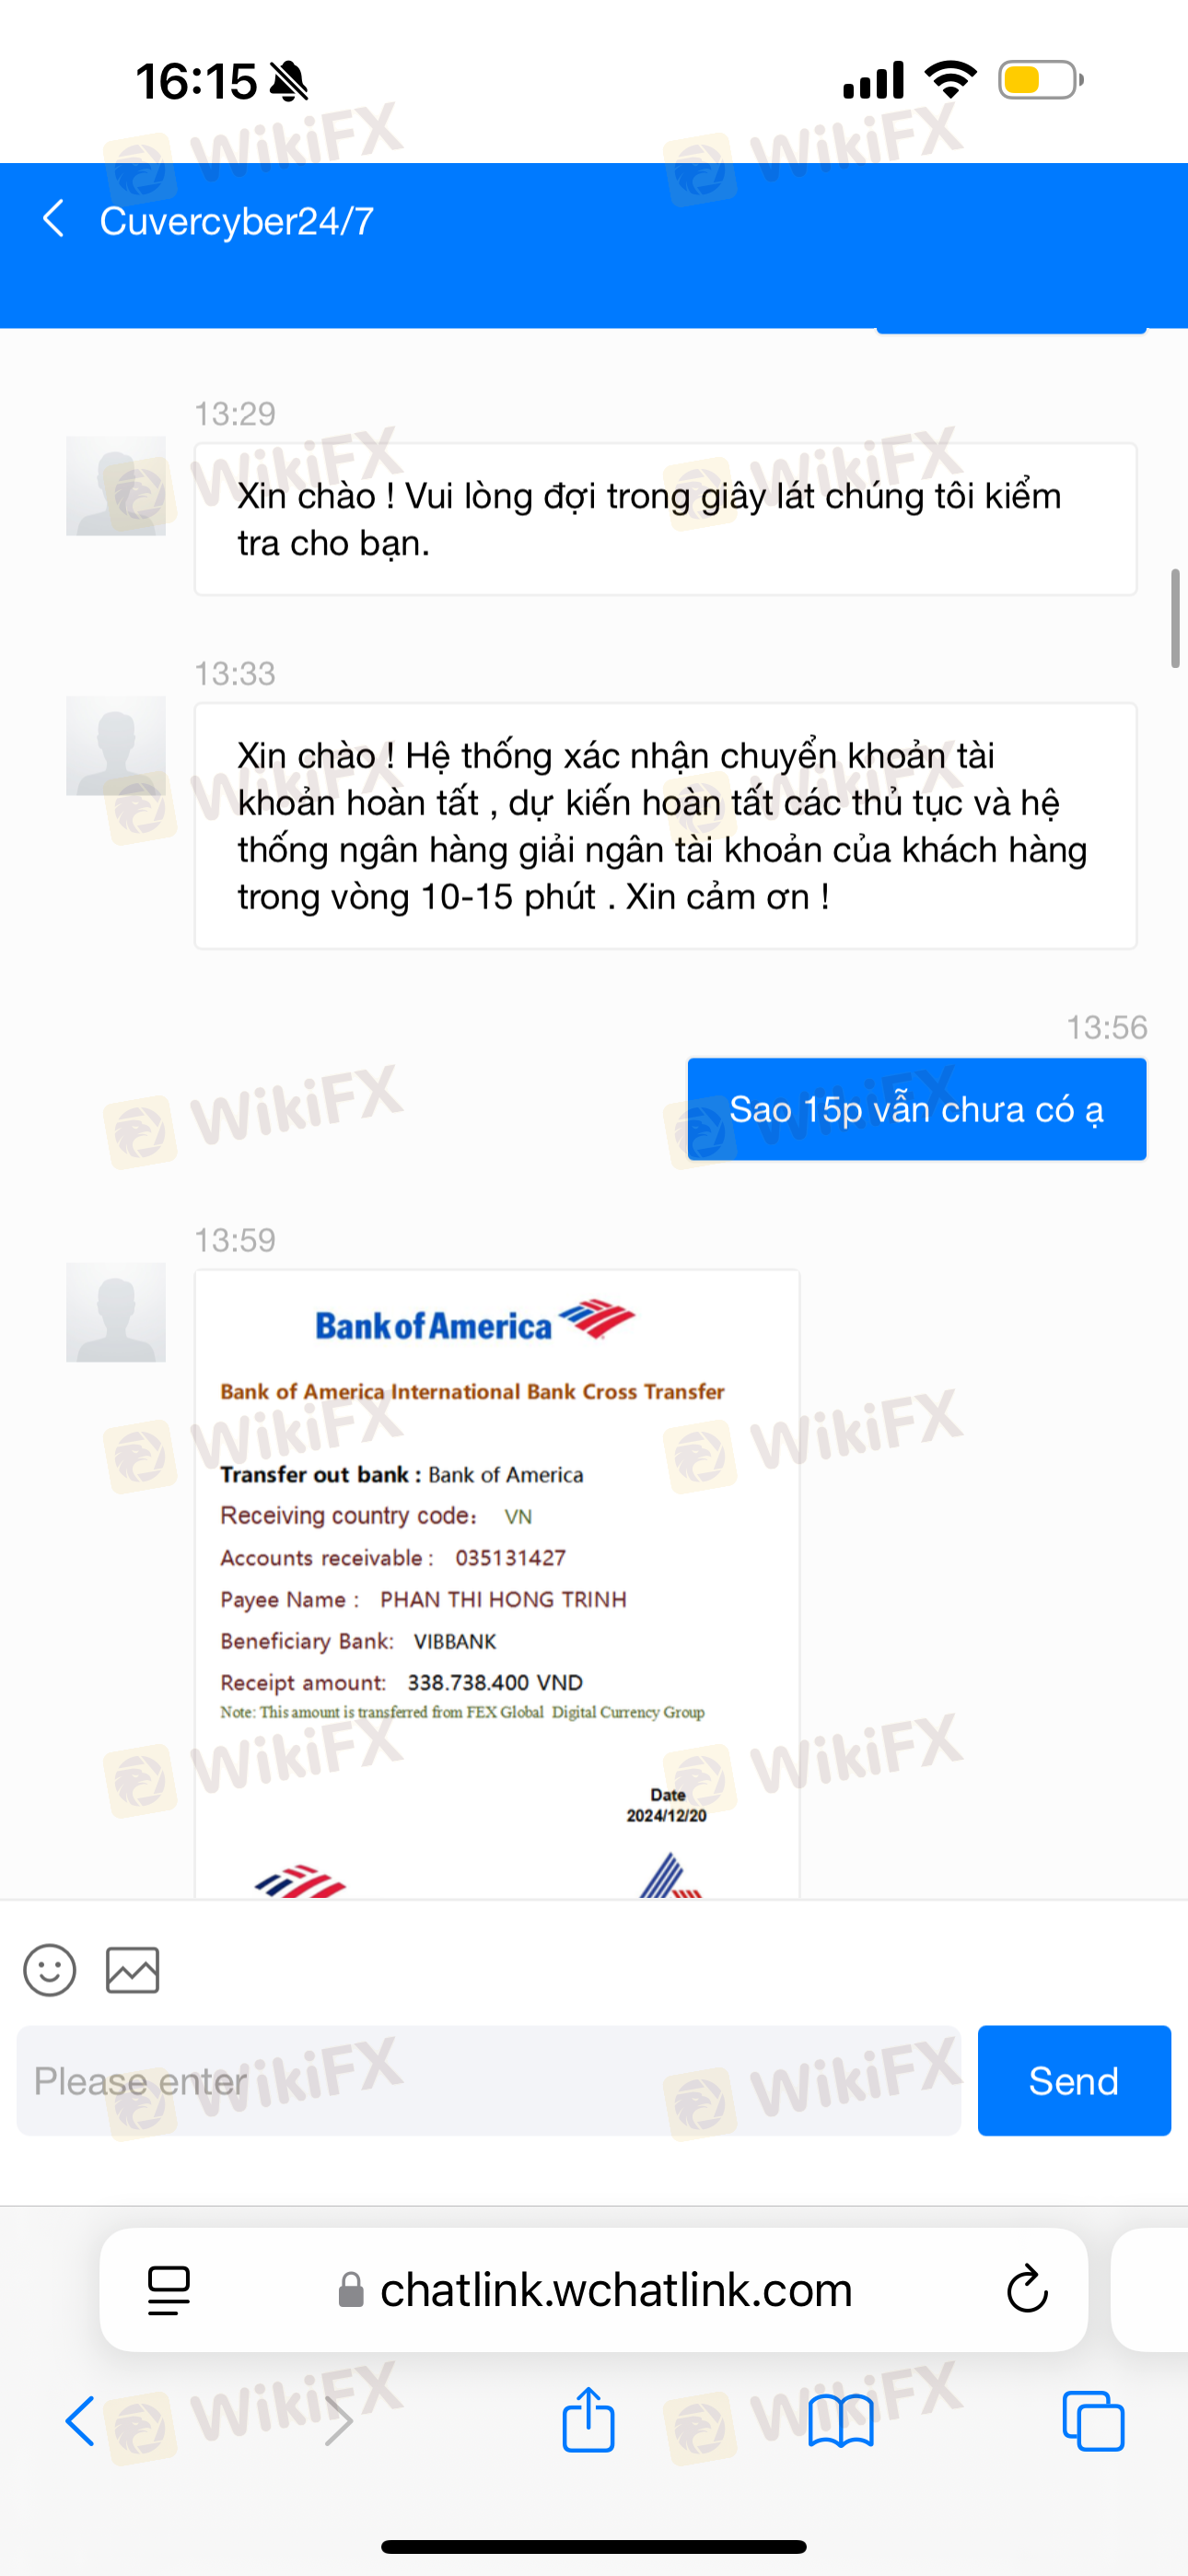Tap the chatlink.wchatlink.com address bar
1188x2576 pixels.
coord(594,2289)
